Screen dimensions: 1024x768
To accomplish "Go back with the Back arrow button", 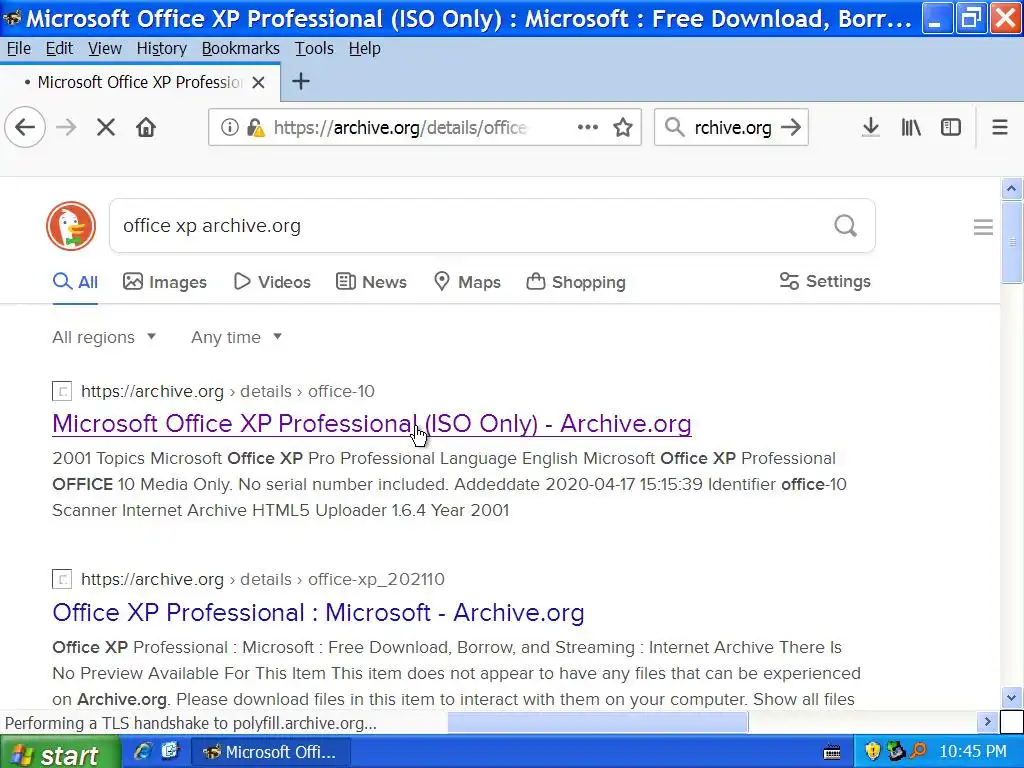I will (25, 127).
